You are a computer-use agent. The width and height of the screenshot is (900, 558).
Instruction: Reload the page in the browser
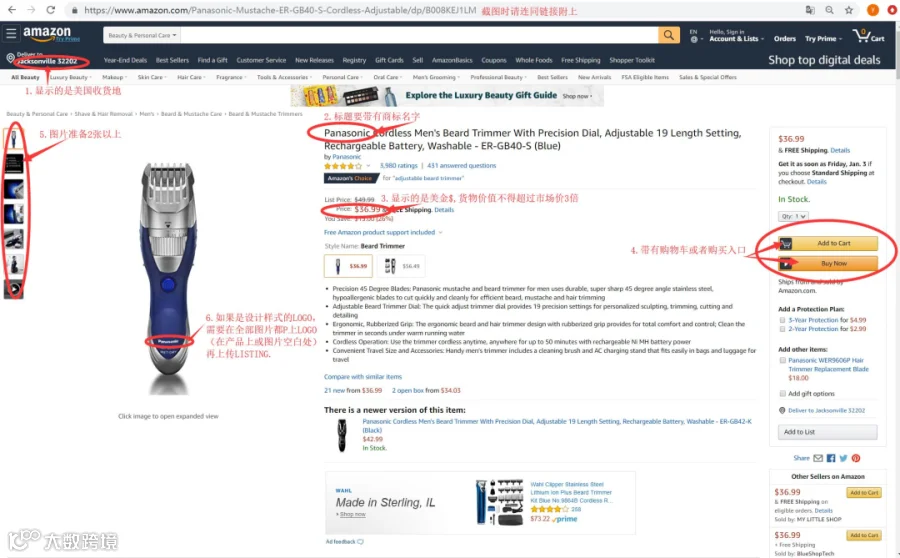pyautogui.click(x=51, y=10)
